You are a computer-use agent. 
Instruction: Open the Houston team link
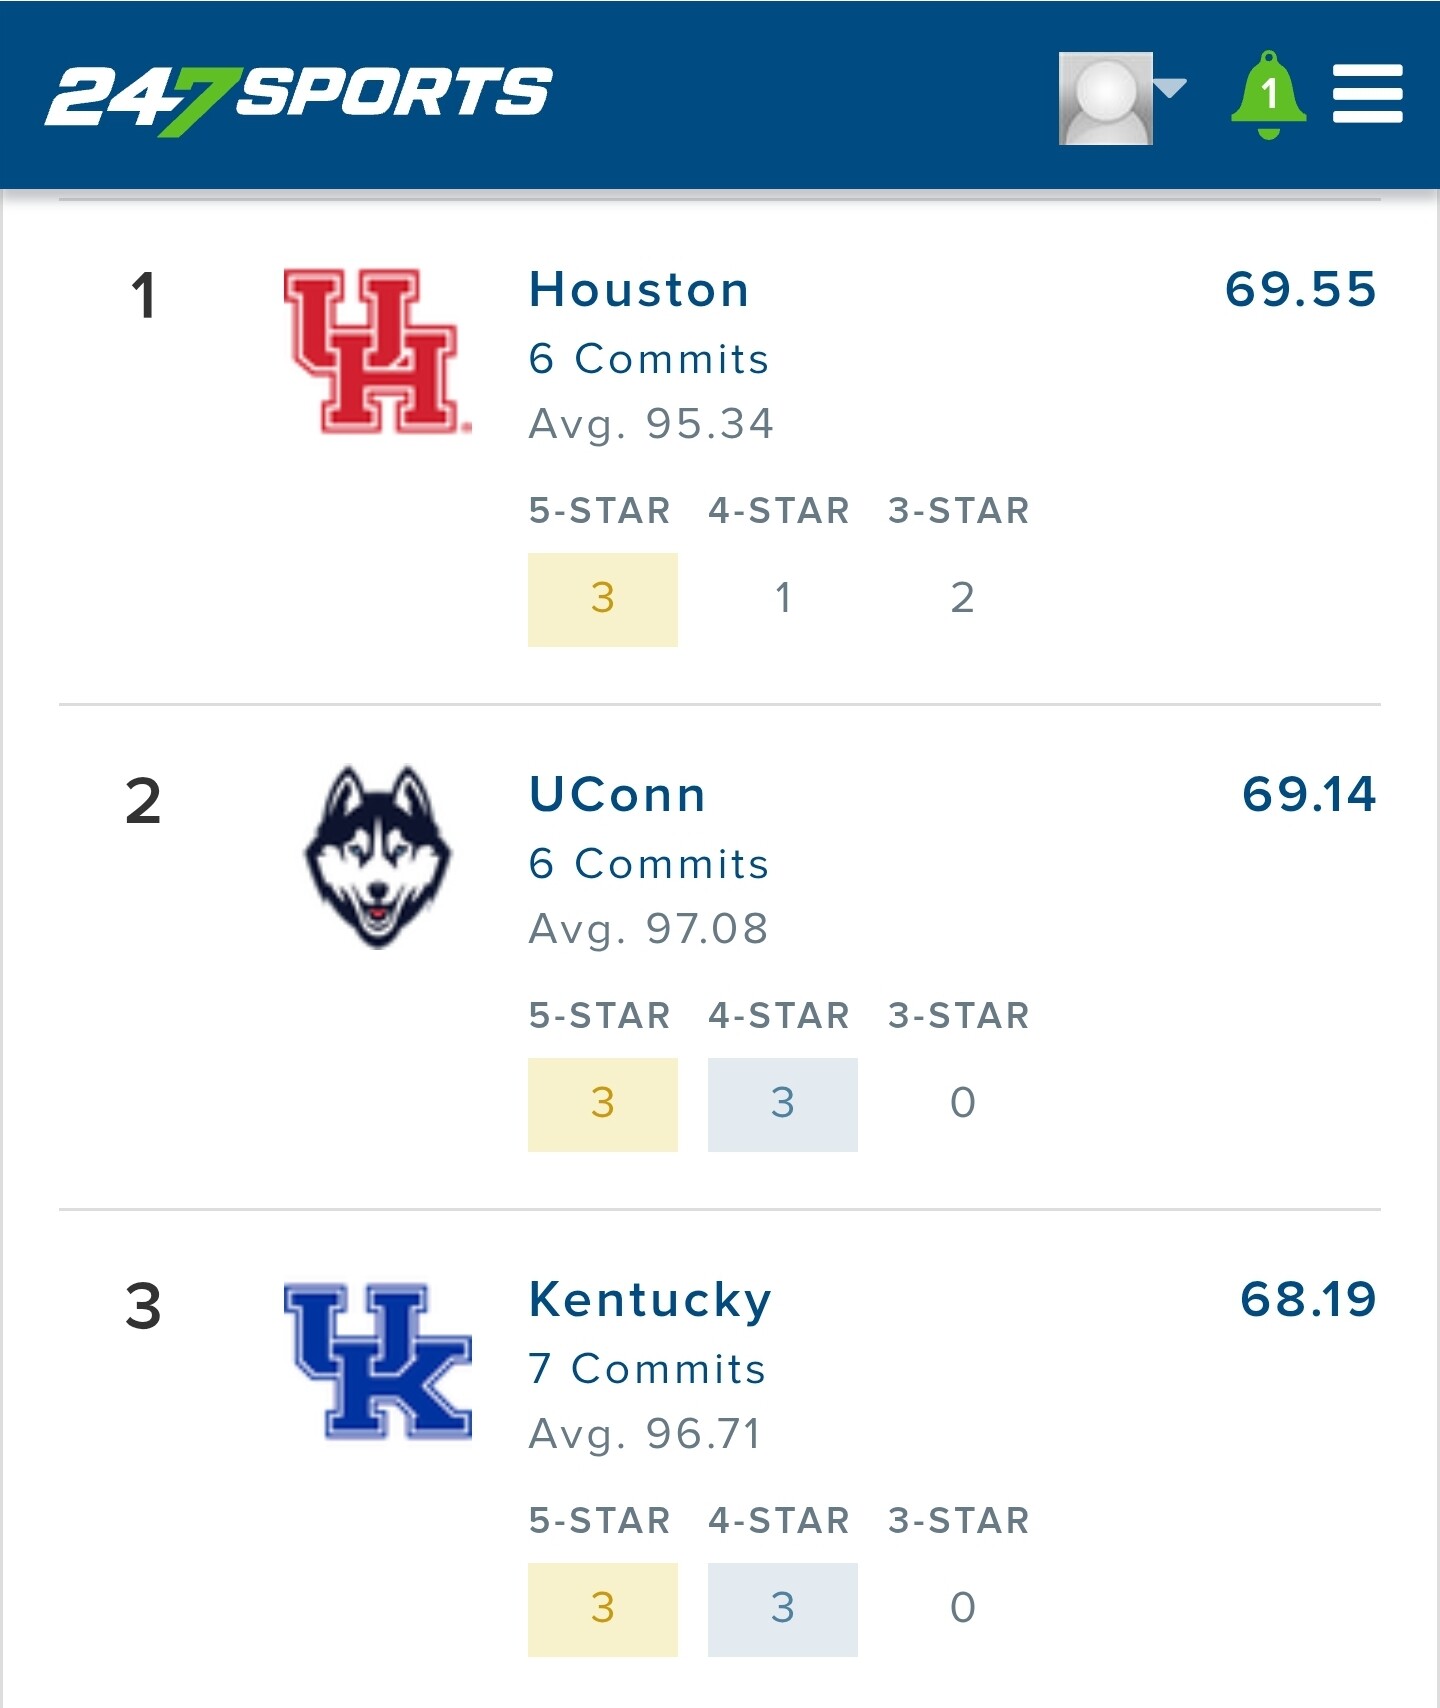point(639,290)
